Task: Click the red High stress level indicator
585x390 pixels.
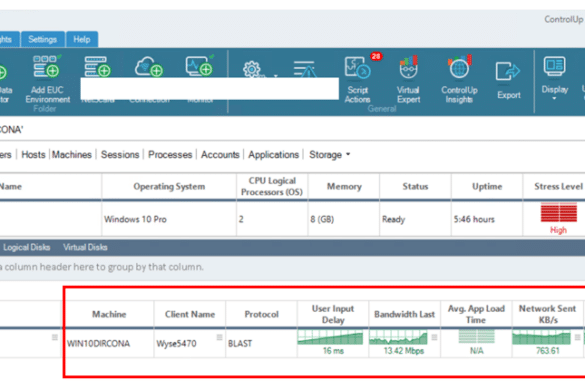Action: 559,218
